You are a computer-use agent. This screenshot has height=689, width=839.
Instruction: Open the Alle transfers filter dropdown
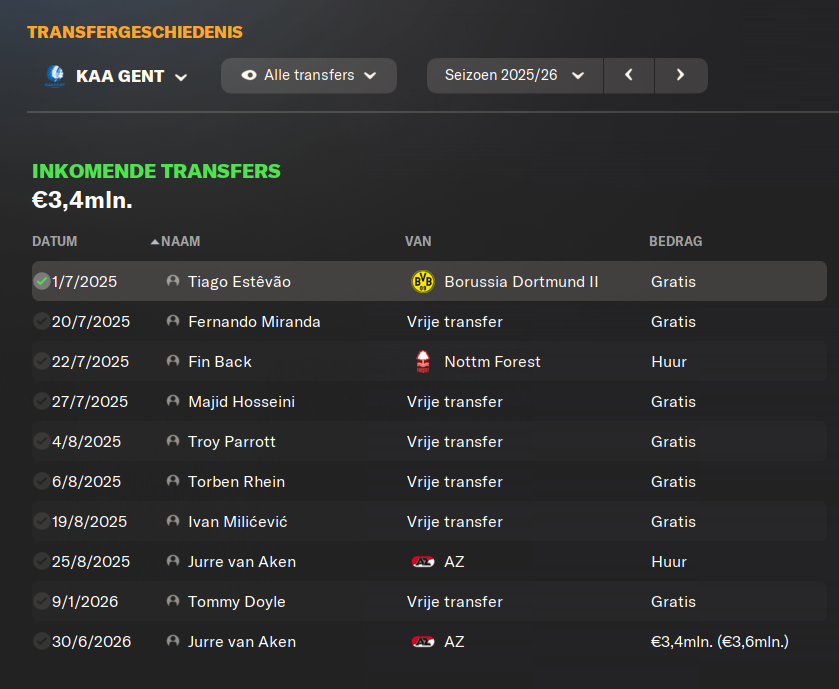point(309,75)
